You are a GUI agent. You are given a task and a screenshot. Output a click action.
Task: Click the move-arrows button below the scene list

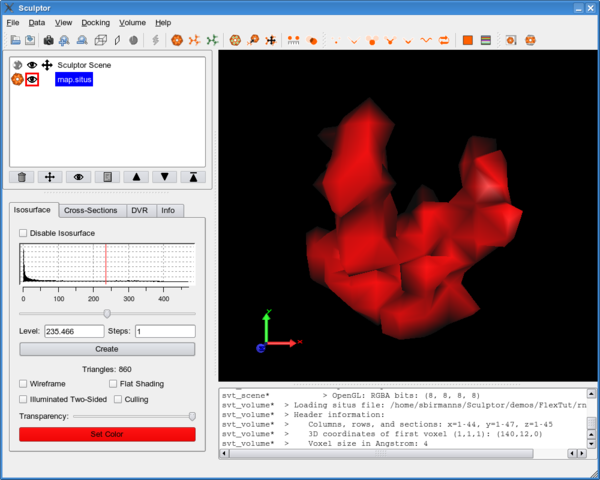click(50, 177)
